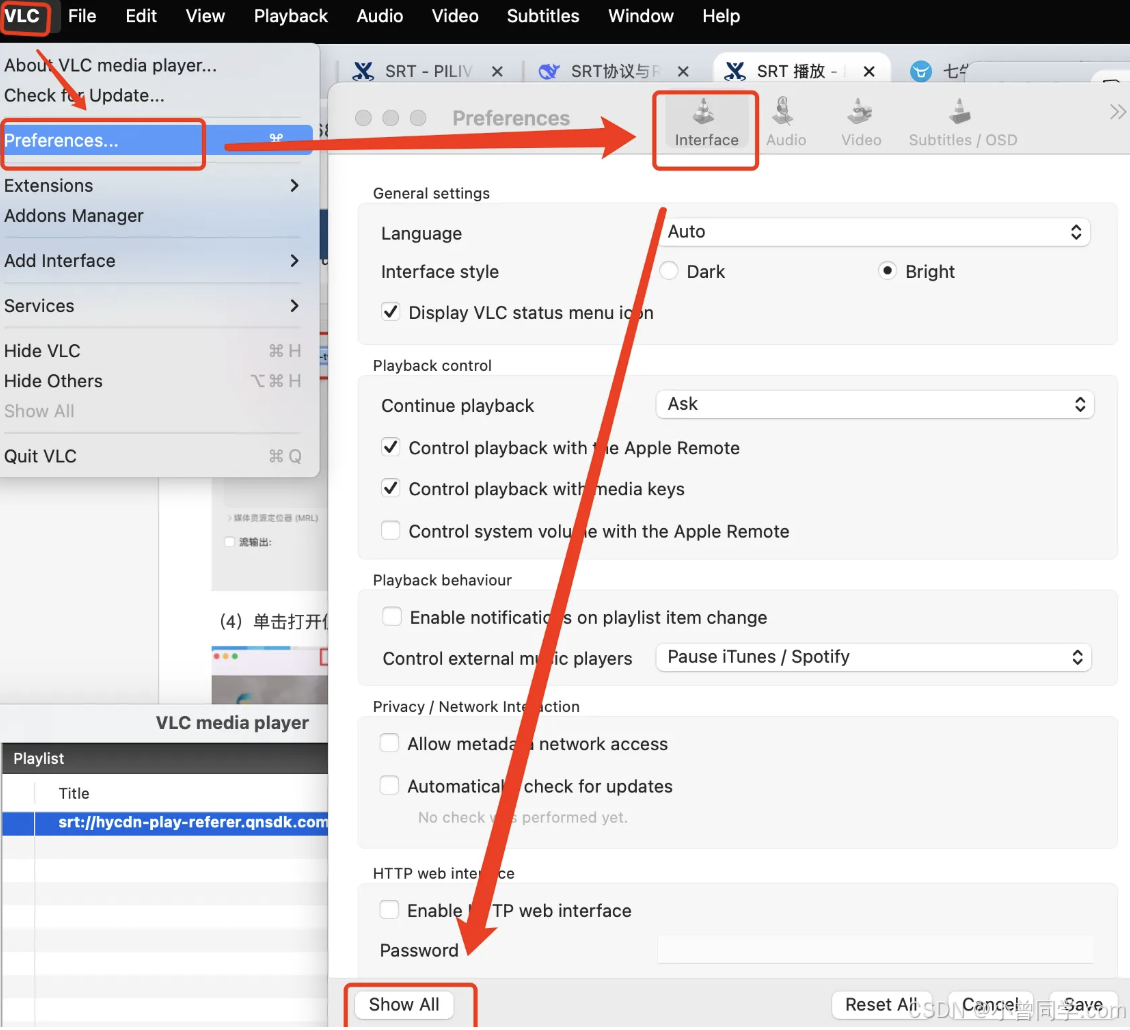Open the Audio menu in the menu bar
The height and width of the screenshot is (1030, 1130).
(x=380, y=16)
